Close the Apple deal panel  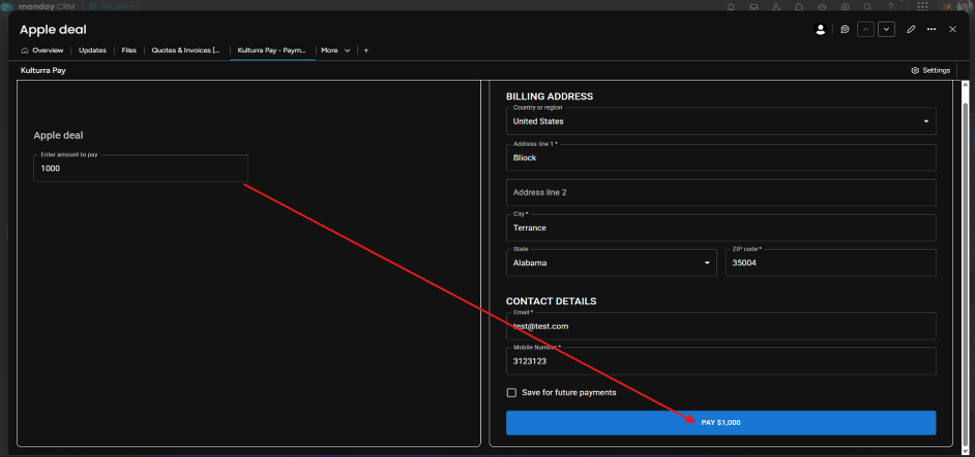pos(953,29)
